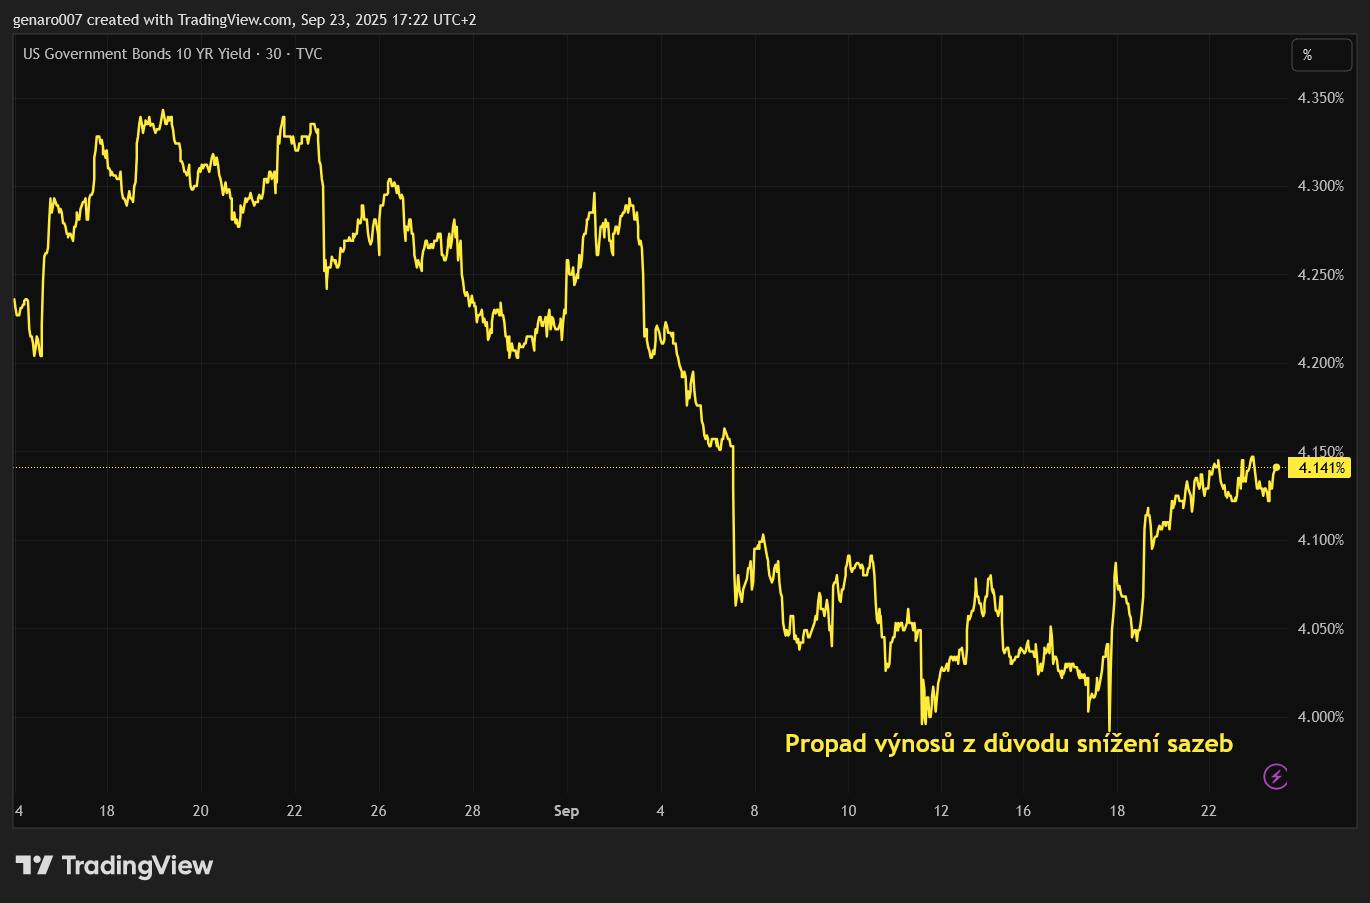This screenshot has height=903, width=1370.
Task: Click the 4.350% price axis label
Action: (x=1320, y=98)
